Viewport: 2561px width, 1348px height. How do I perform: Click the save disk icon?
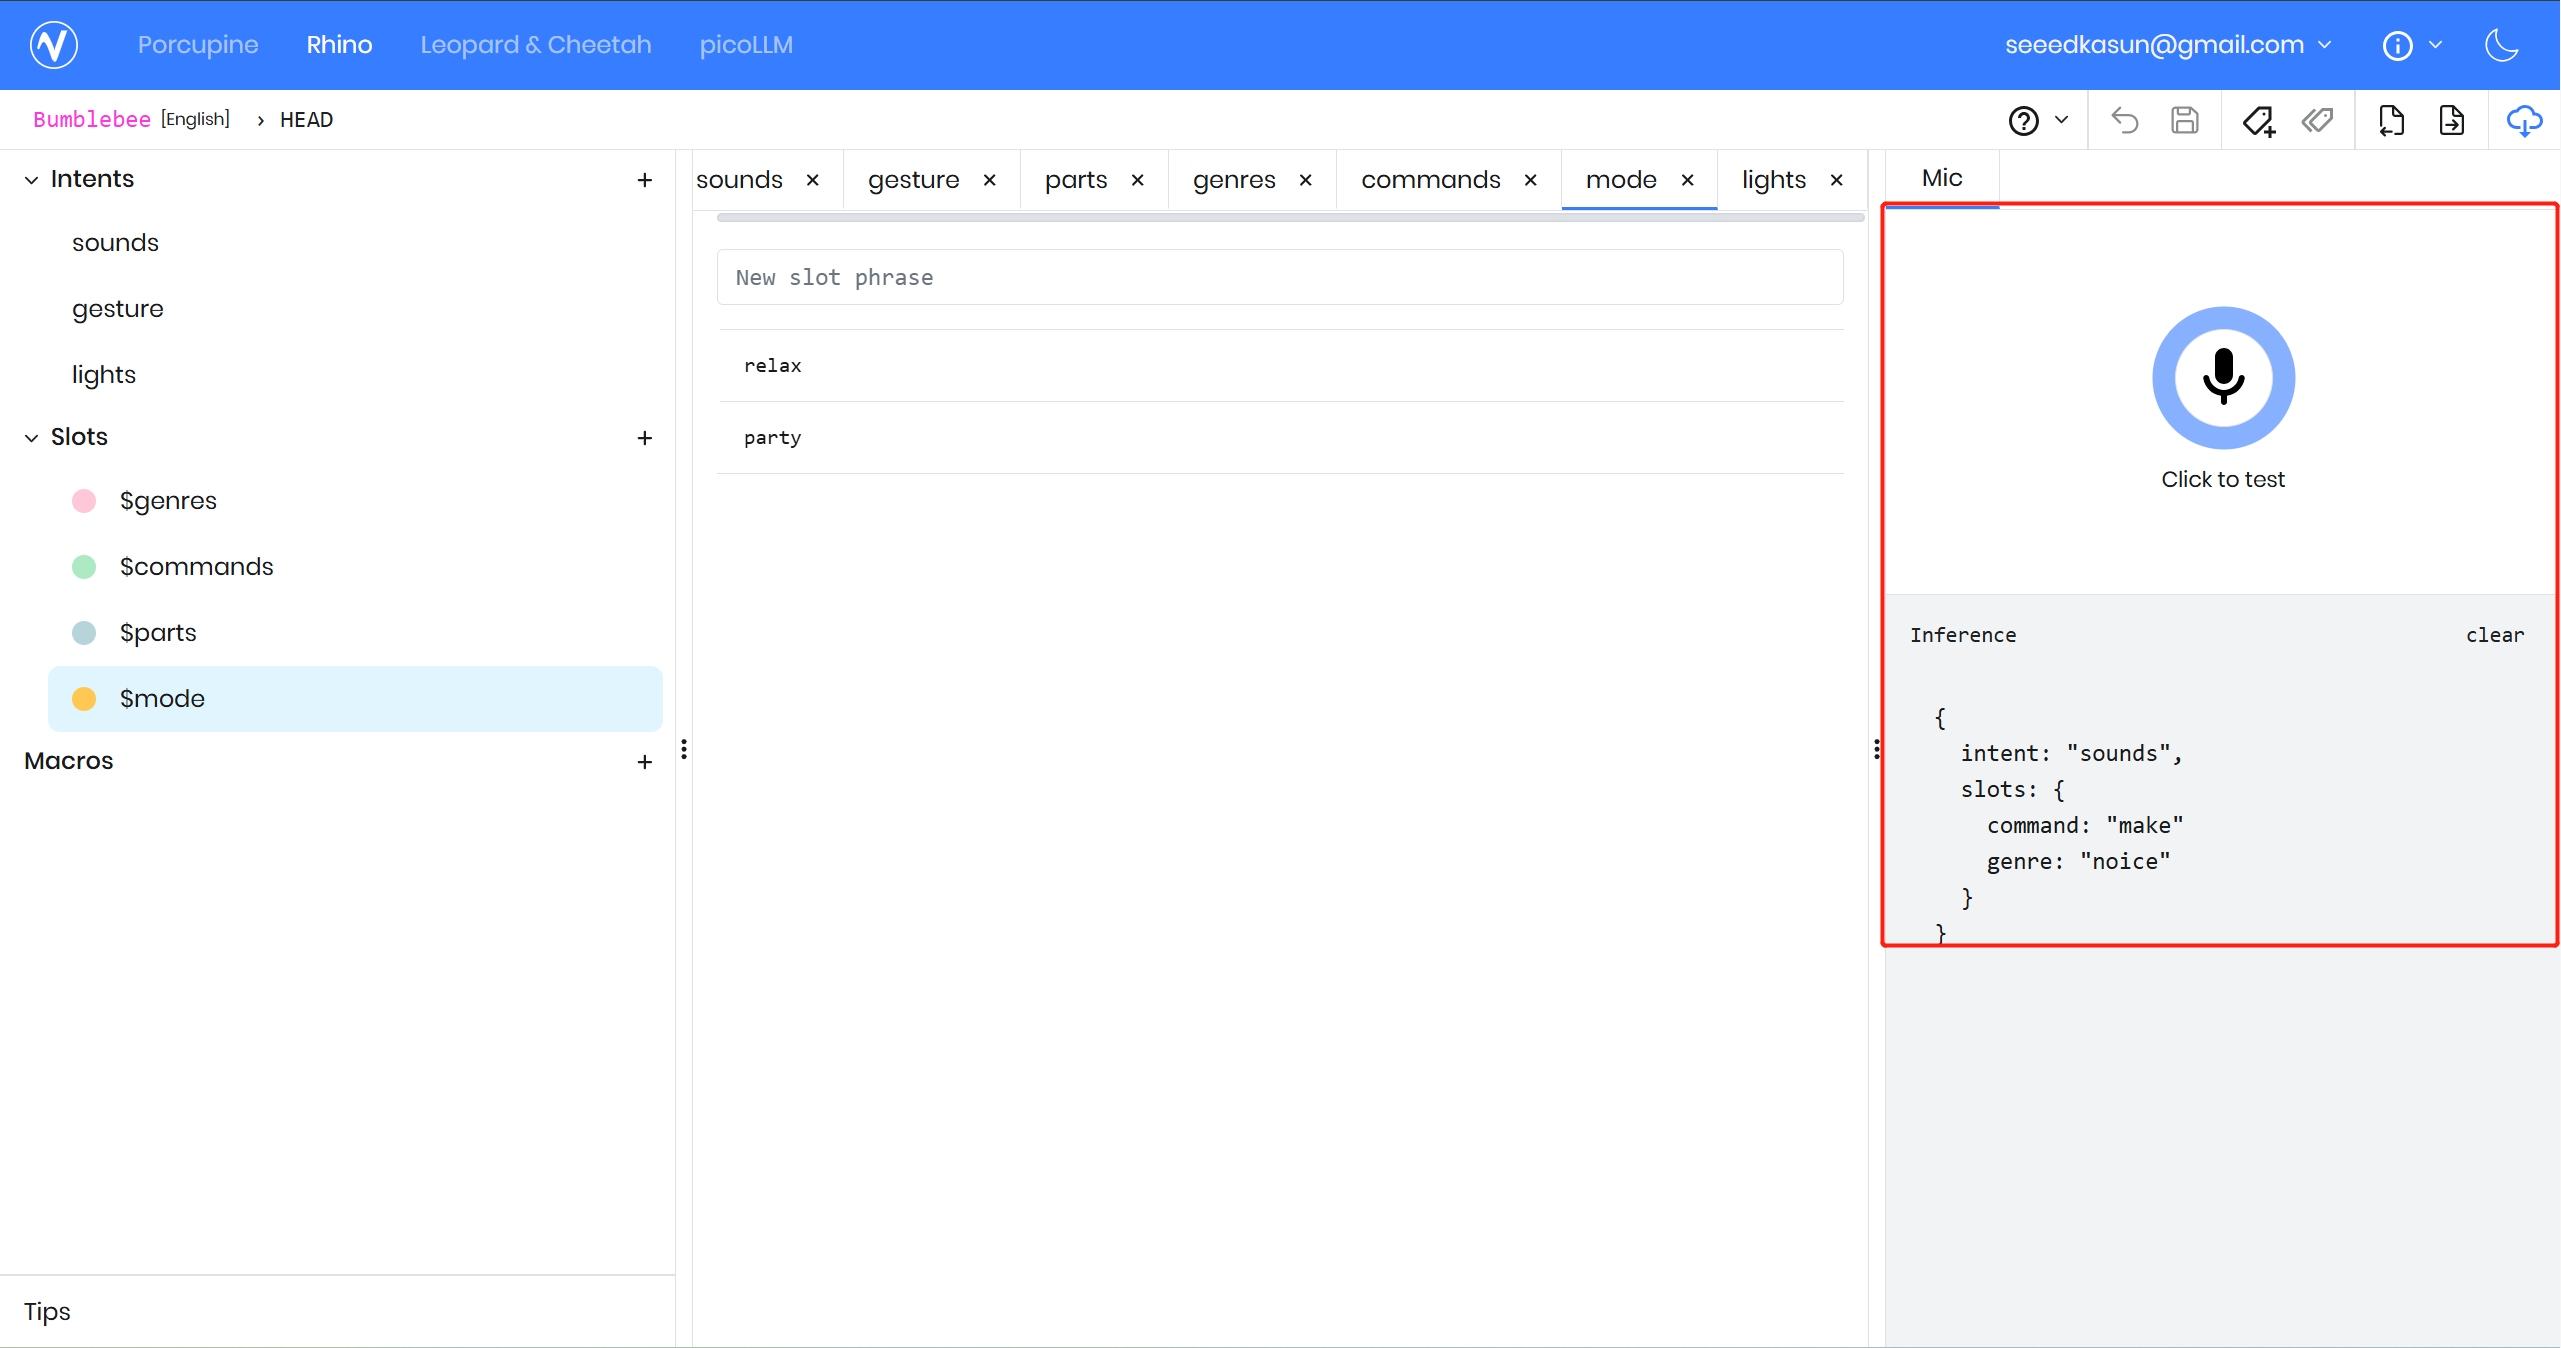pos(2185,121)
